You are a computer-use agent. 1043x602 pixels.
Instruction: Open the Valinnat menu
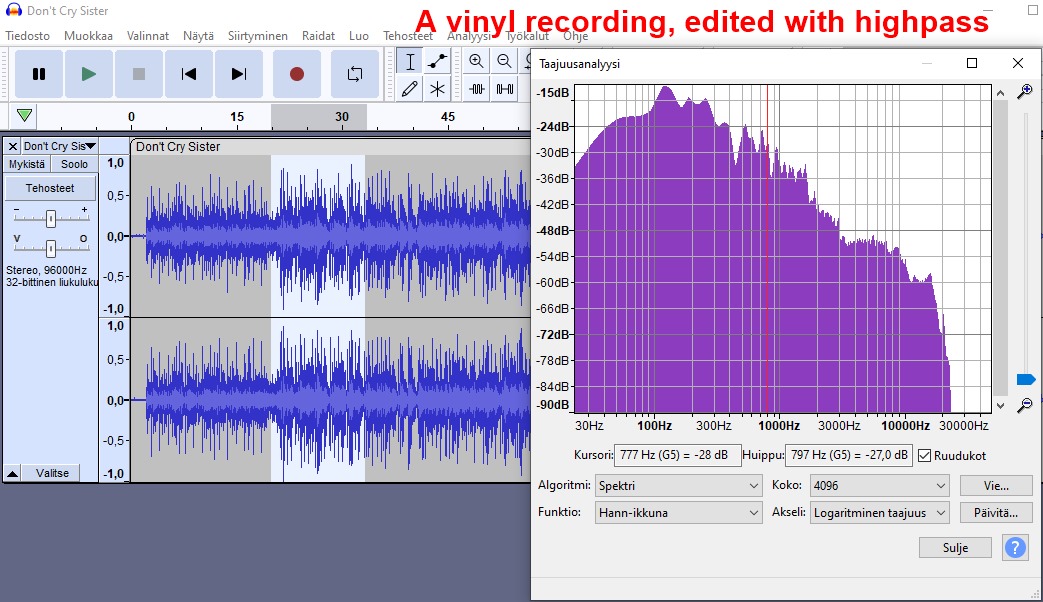[x=148, y=36]
